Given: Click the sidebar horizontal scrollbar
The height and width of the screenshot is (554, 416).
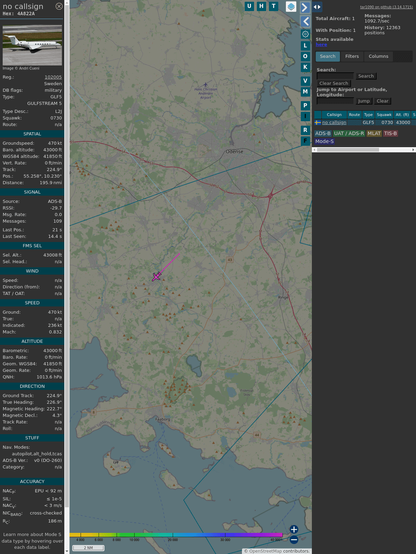Looking at the screenshot, I should [x=364, y=150].
